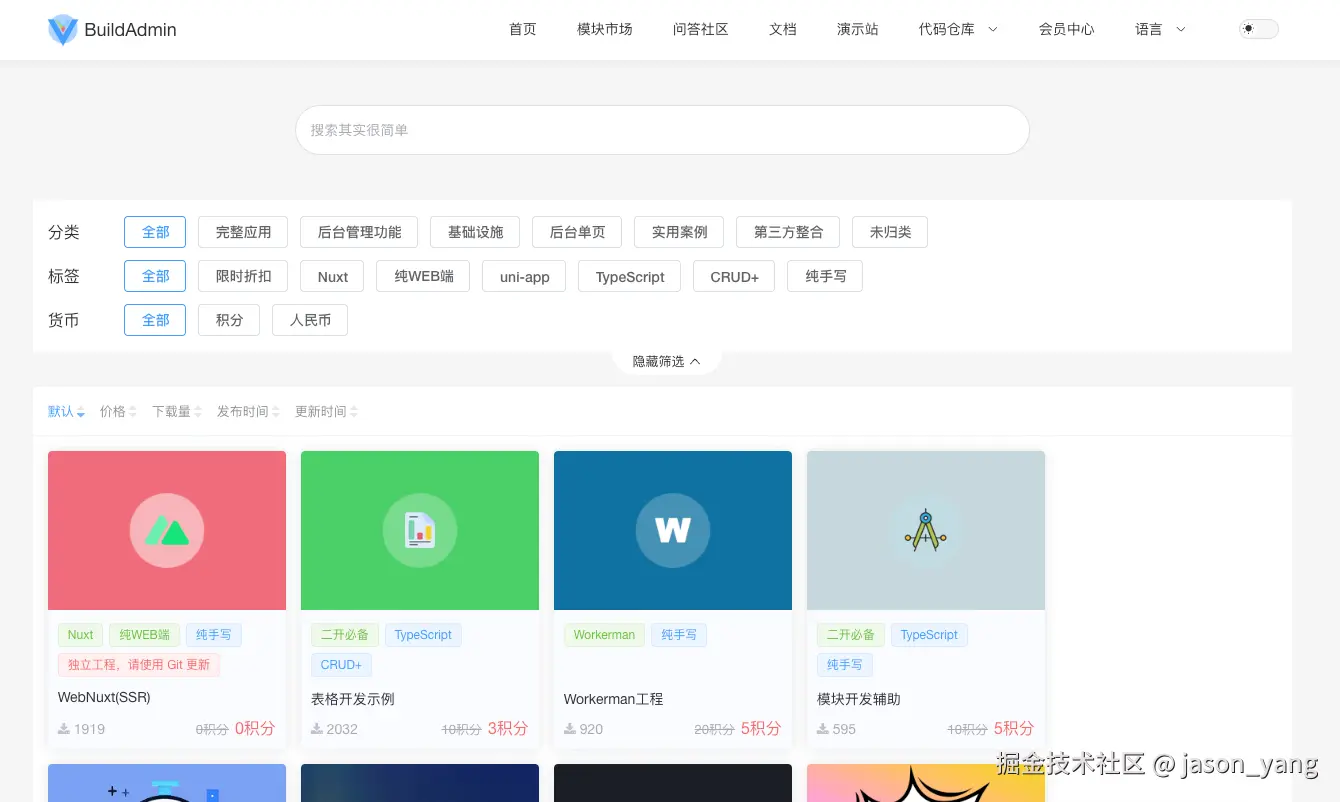Click 独立工程，请使用 Git 更新 tag

(139, 664)
